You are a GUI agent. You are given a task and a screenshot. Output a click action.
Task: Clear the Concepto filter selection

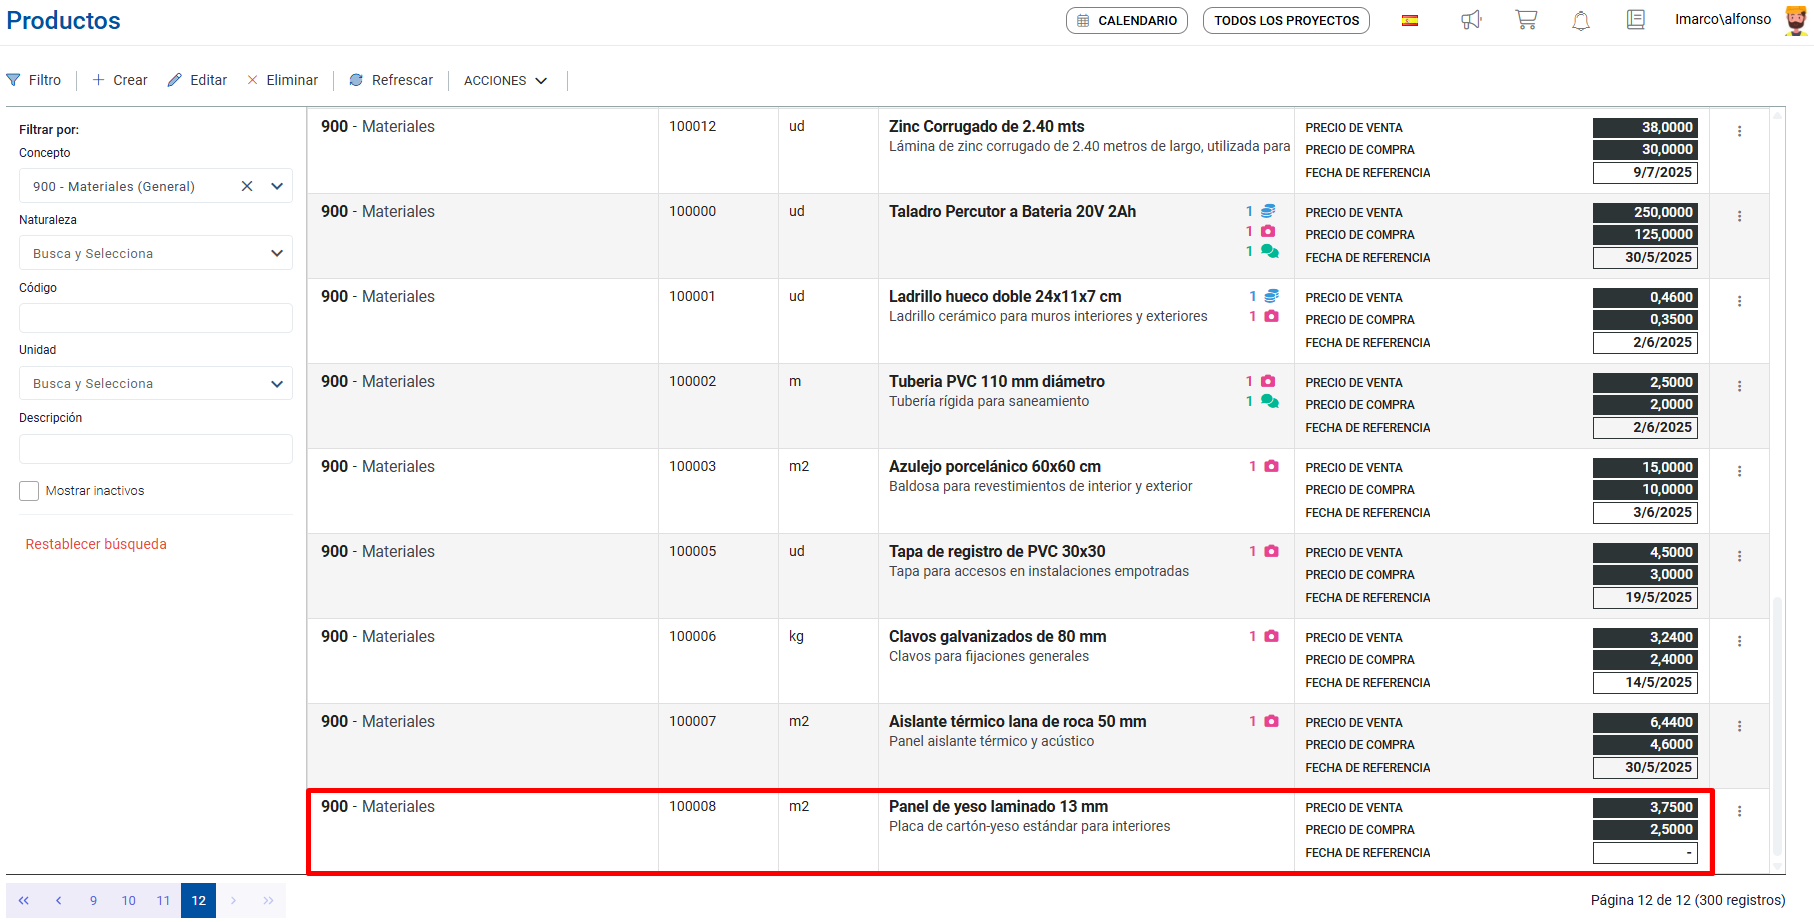247,186
